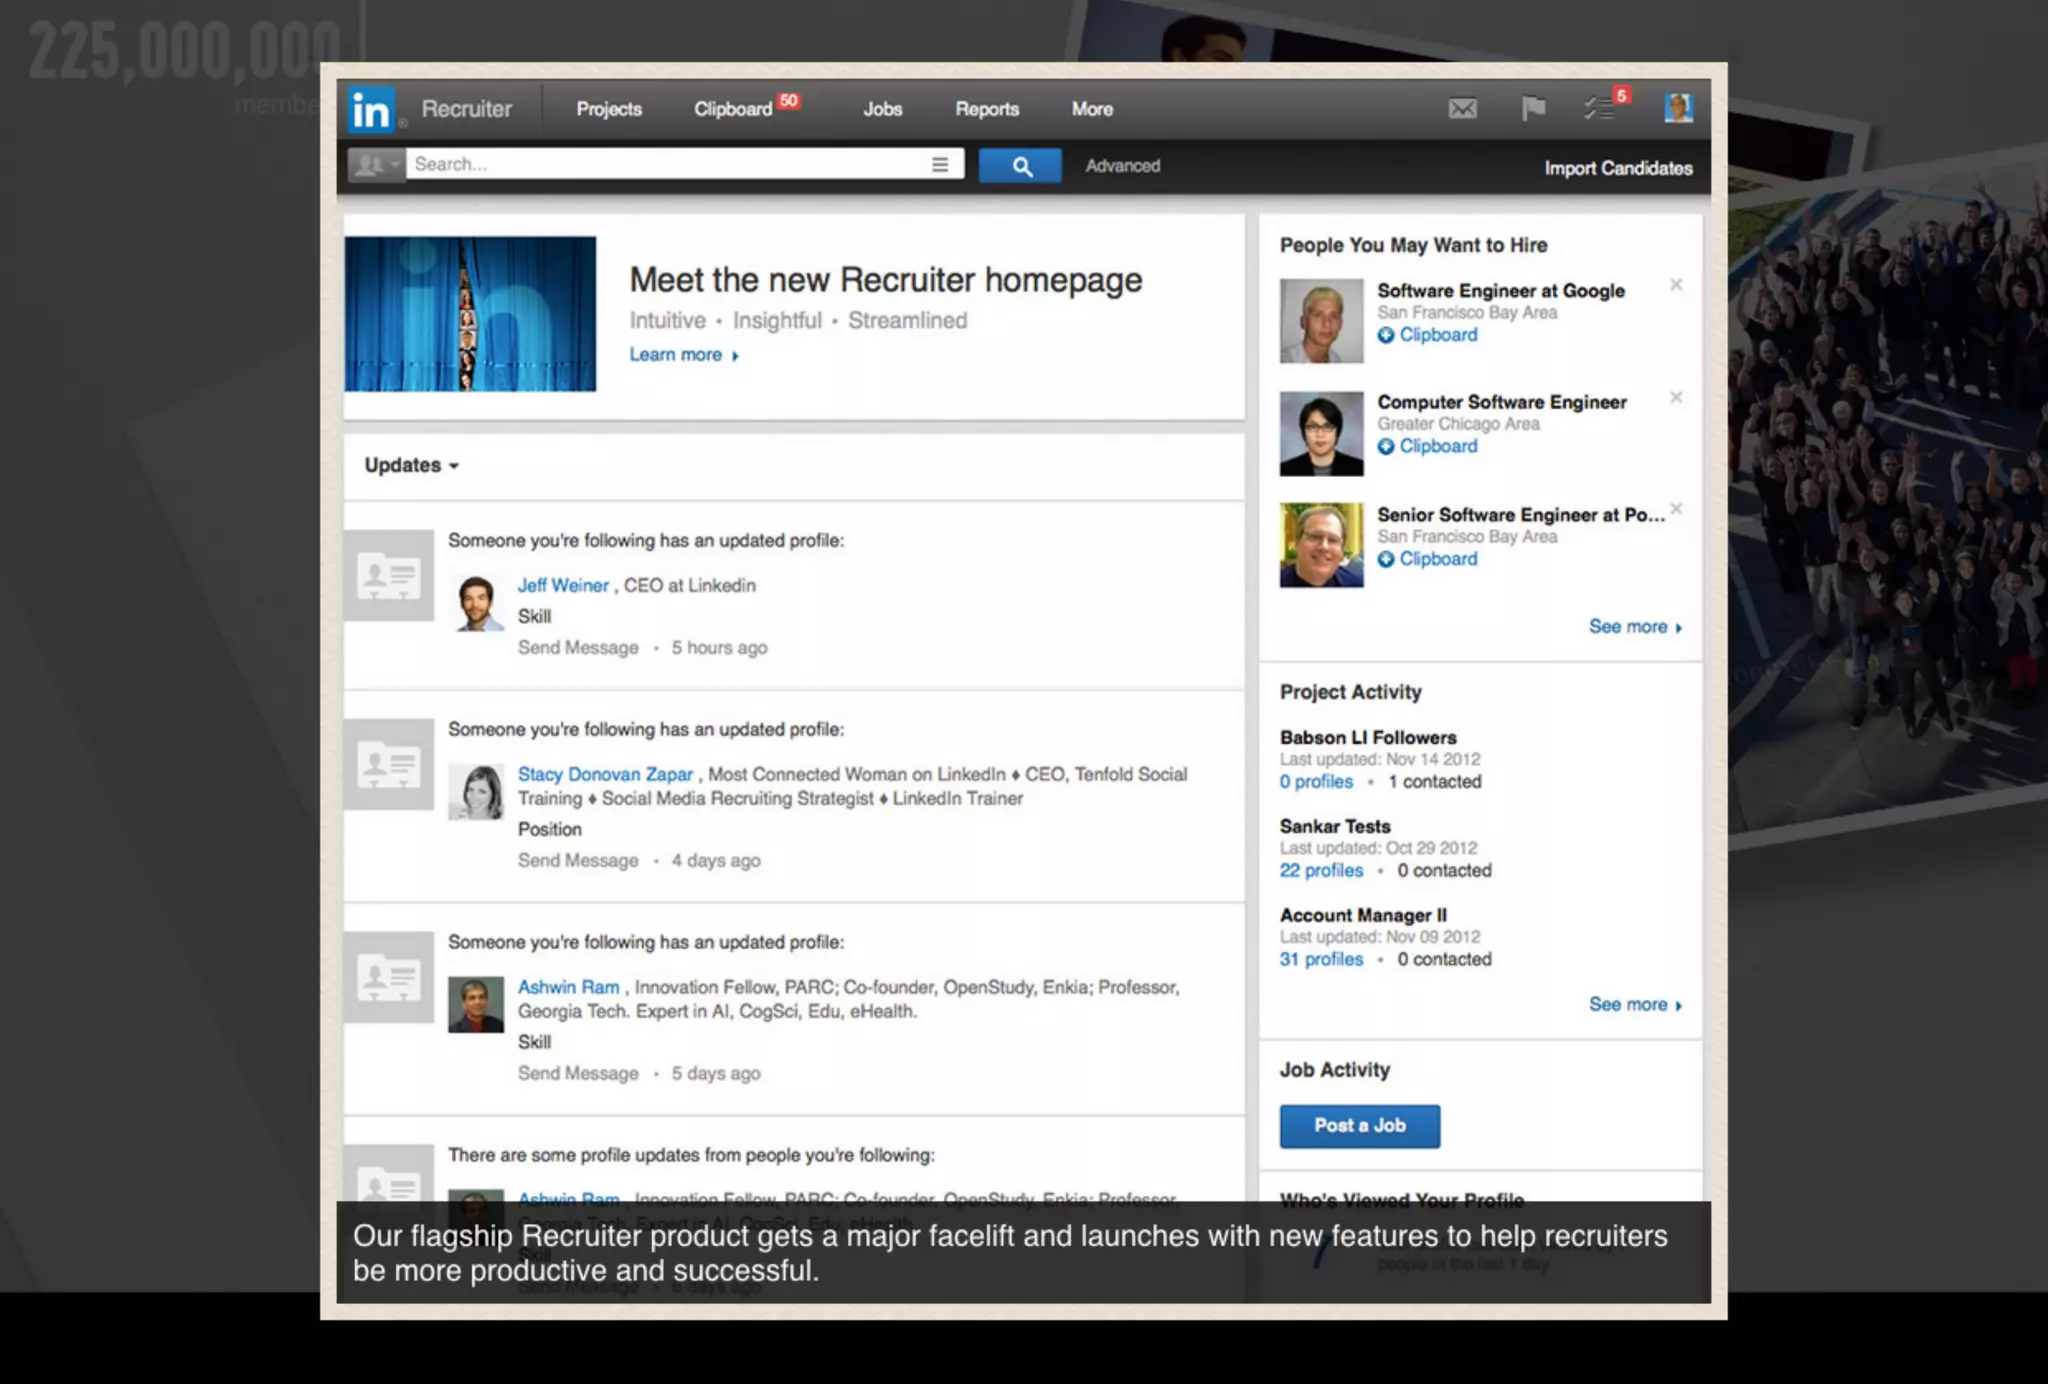Open the user profile avatar menu
This screenshot has width=2048, height=1384.
[x=1678, y=108]
